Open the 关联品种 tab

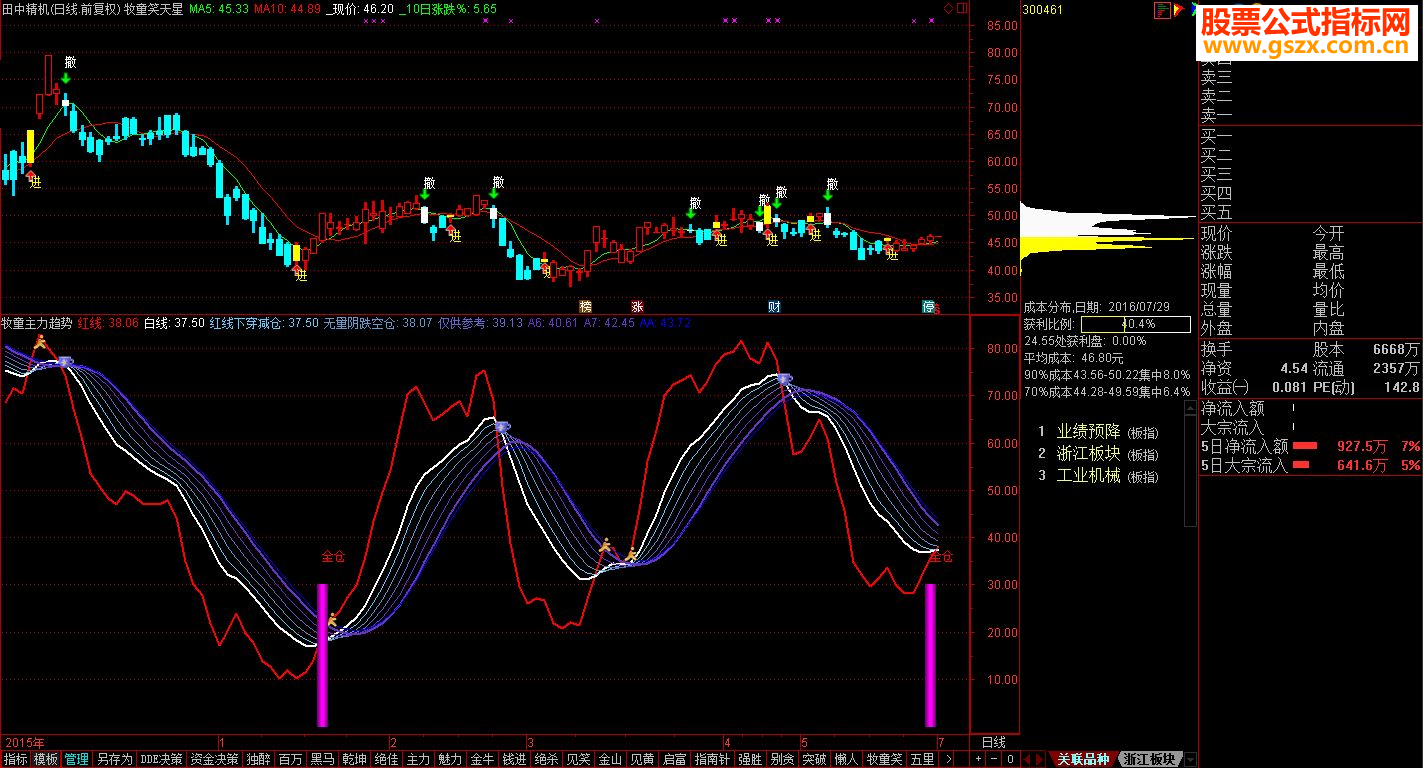click(1083, 759)
